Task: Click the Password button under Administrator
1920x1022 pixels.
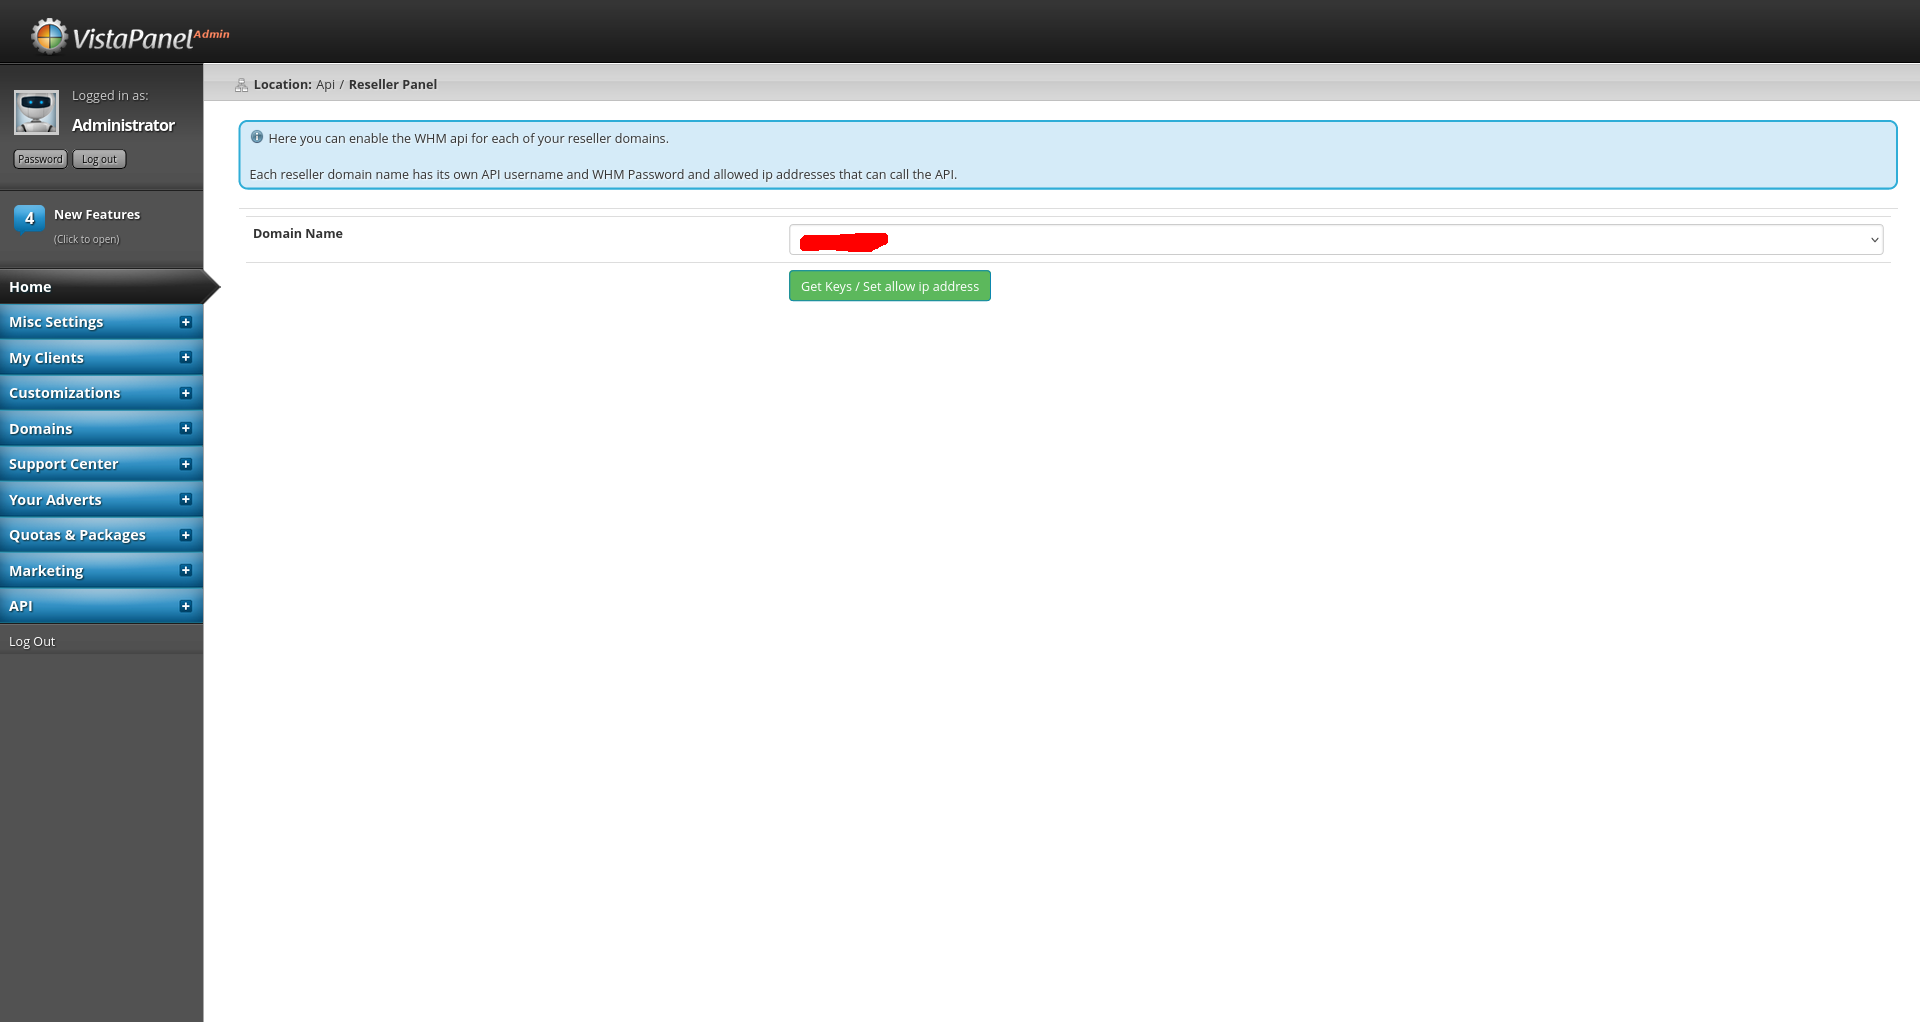Action: coord(40,158)
